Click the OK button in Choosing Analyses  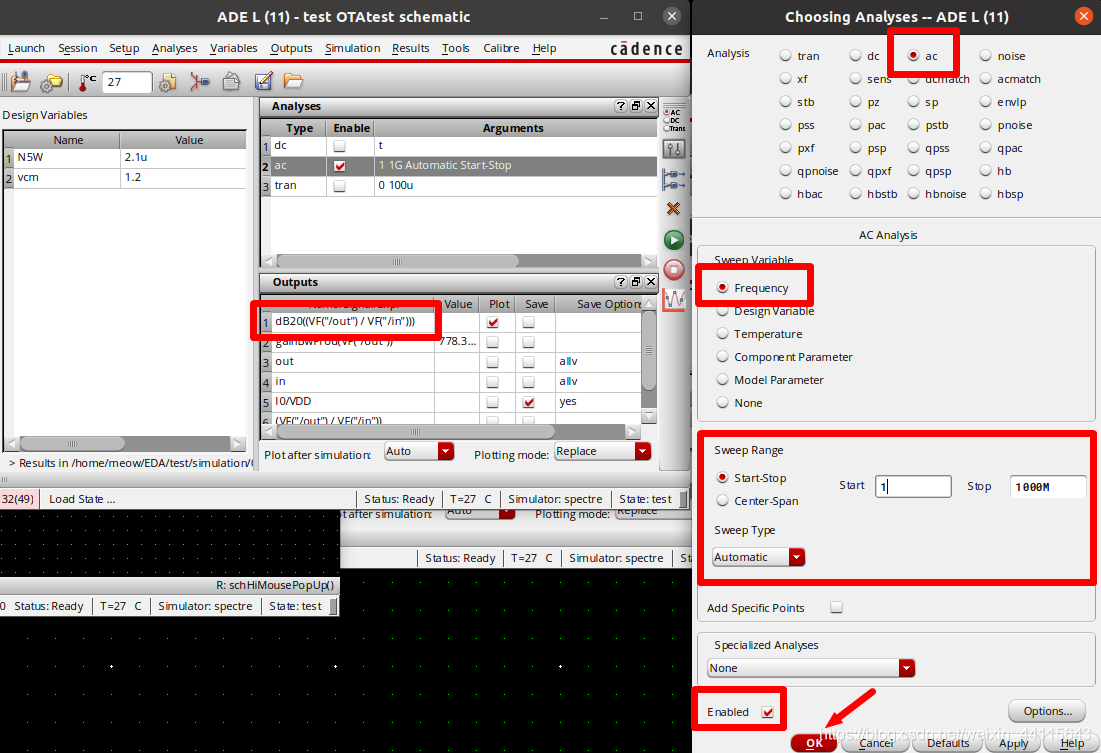tap(814, 742)
